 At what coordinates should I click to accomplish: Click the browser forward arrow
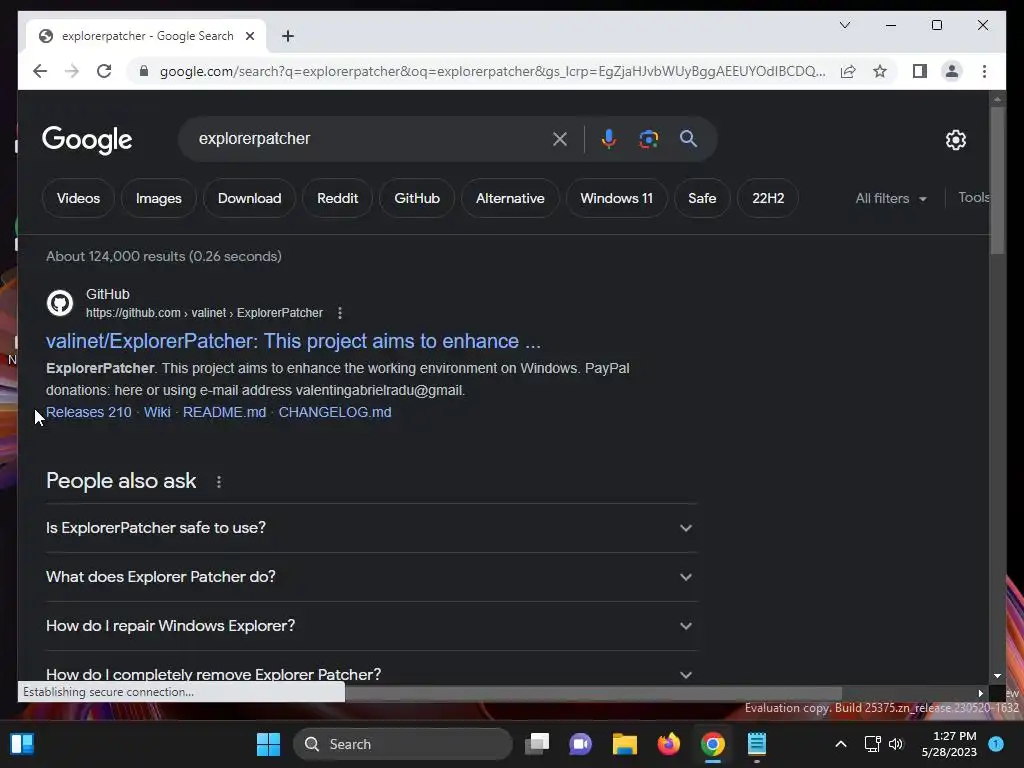[72, 71]
